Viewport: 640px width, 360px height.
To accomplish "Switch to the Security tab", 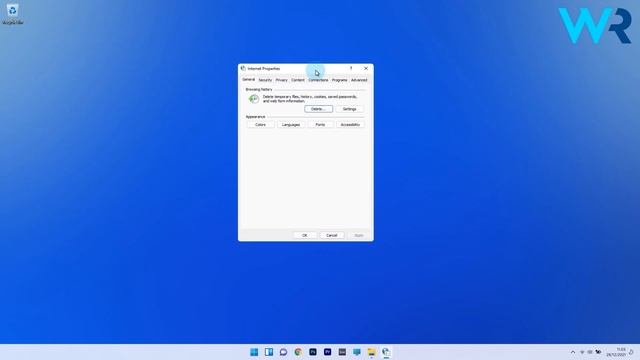I will [265, 80].
